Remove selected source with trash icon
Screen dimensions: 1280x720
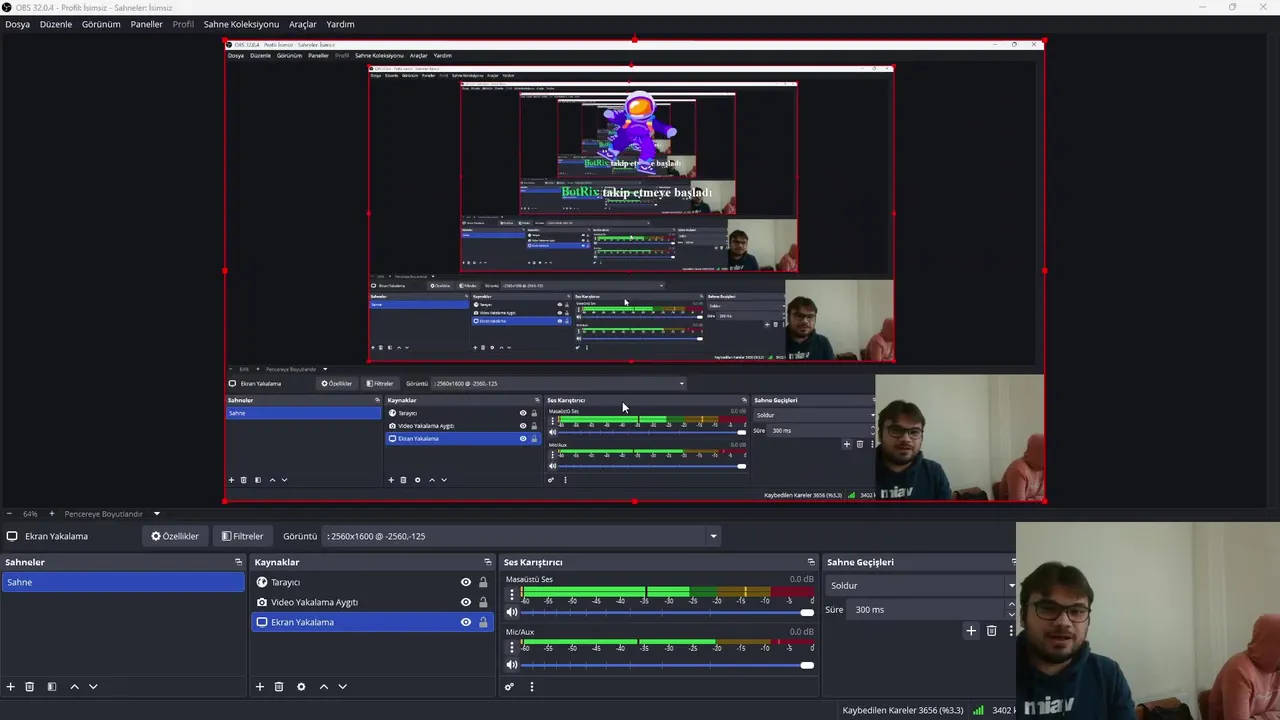click(279, 687)
